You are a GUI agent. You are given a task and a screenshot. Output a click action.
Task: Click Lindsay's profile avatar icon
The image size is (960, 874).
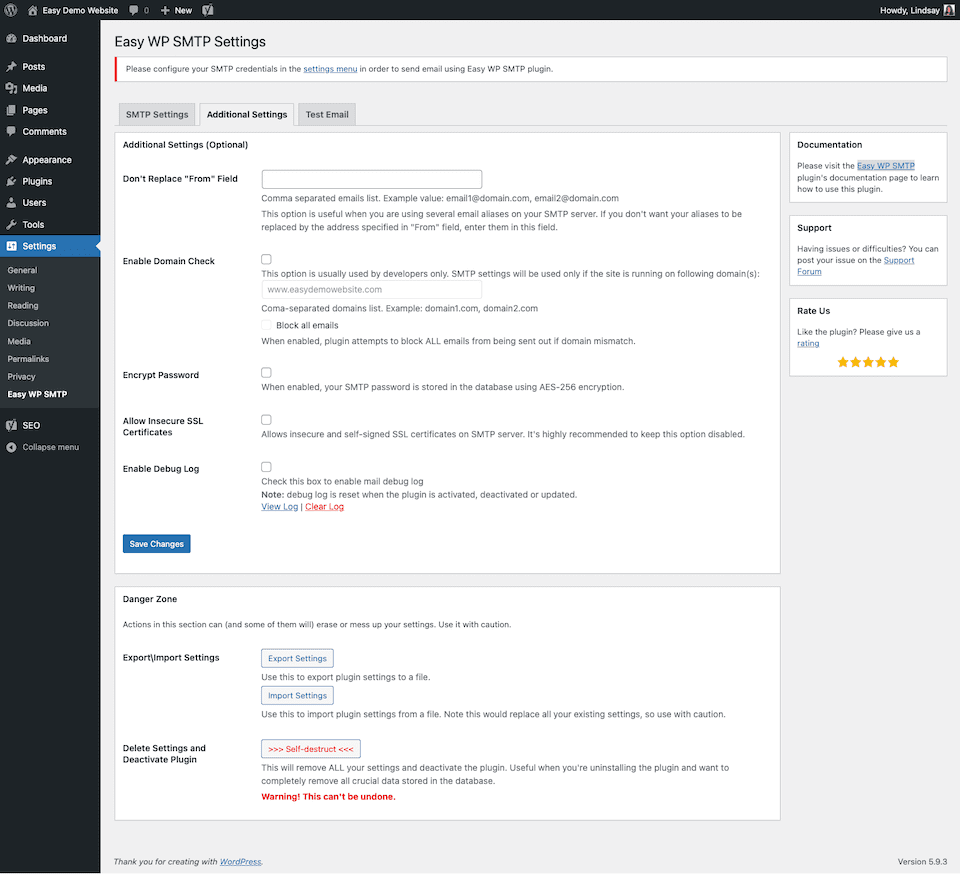(948, 10)
